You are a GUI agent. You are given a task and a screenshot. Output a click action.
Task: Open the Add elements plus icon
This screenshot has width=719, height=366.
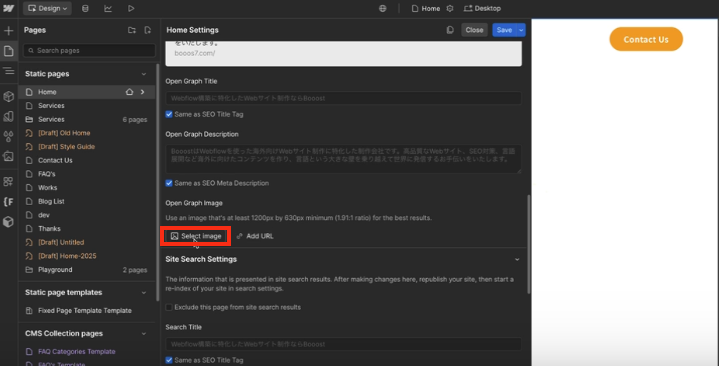pos(8,31)
